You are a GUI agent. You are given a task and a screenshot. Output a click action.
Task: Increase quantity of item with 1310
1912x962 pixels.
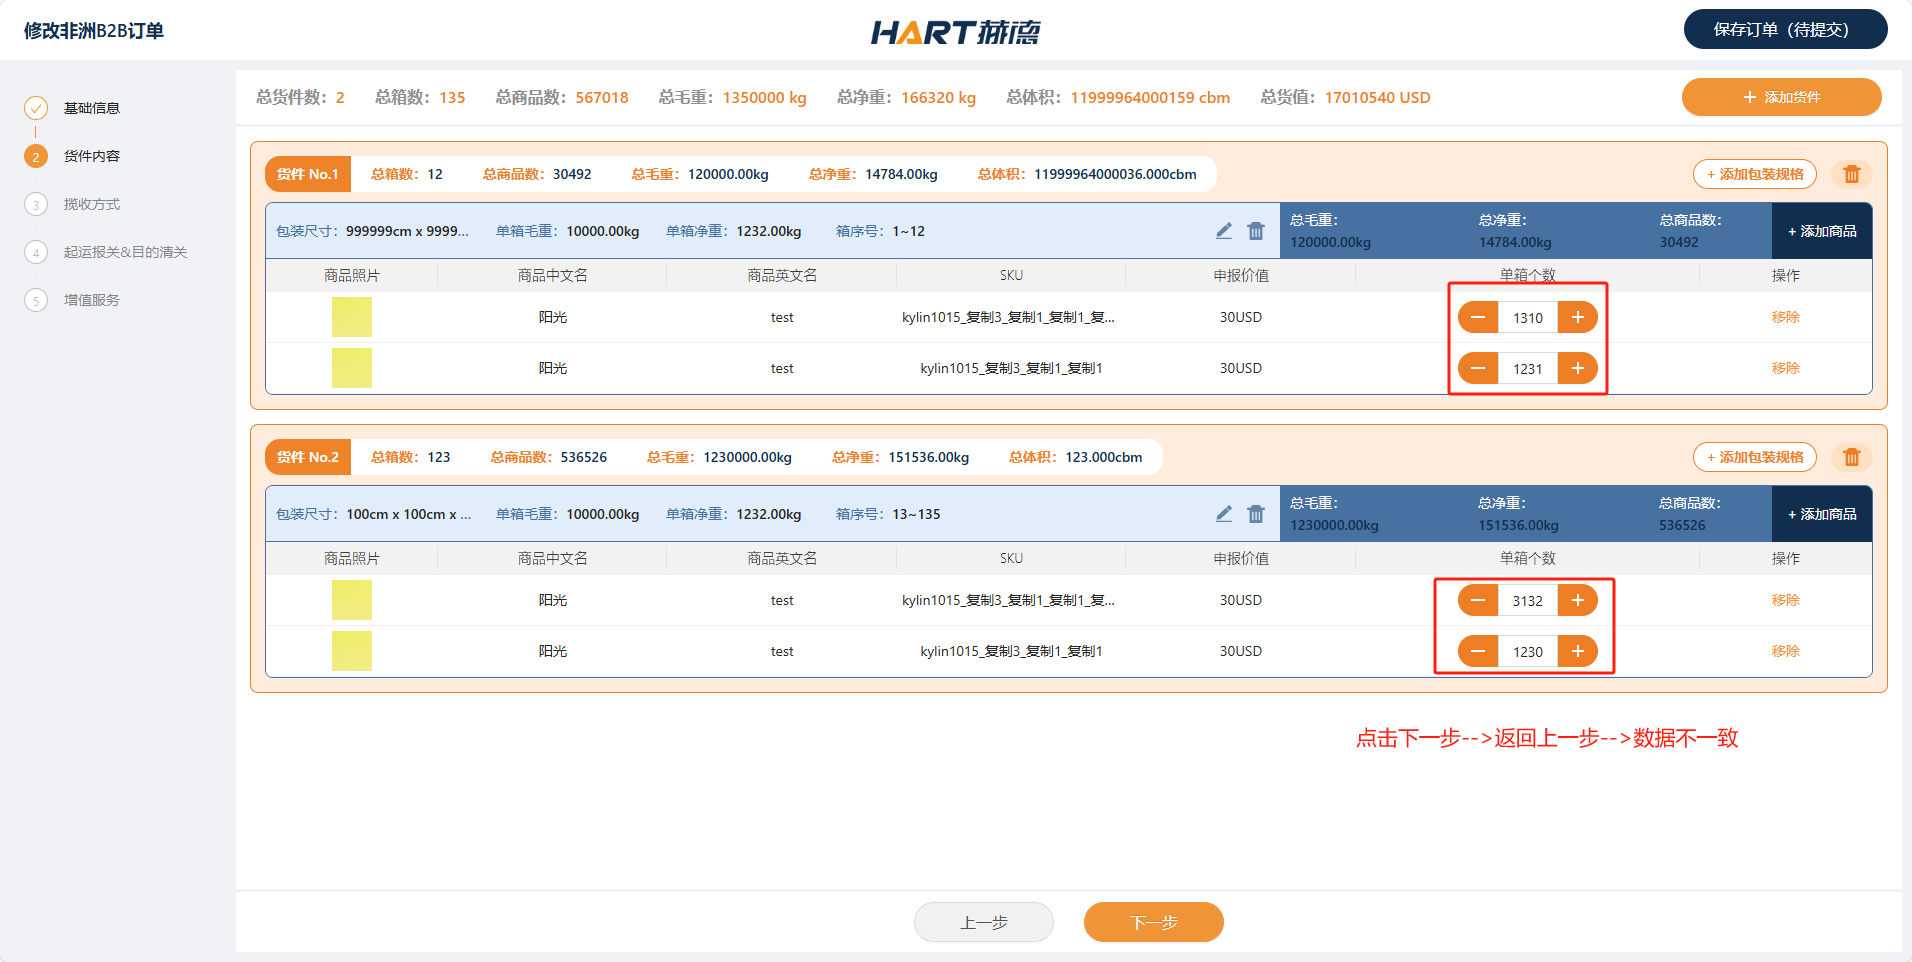tap(1577, 317)
